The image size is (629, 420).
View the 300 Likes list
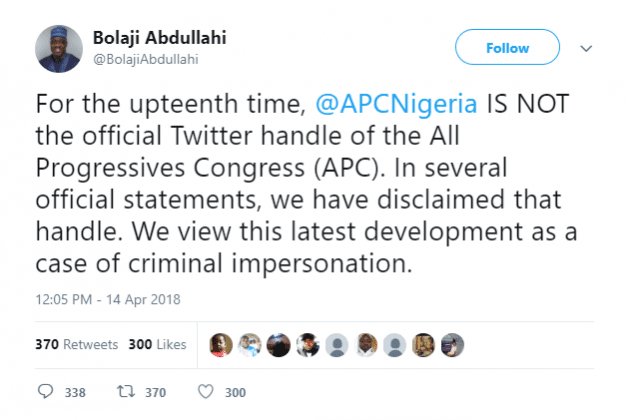[x=157, y=344]
